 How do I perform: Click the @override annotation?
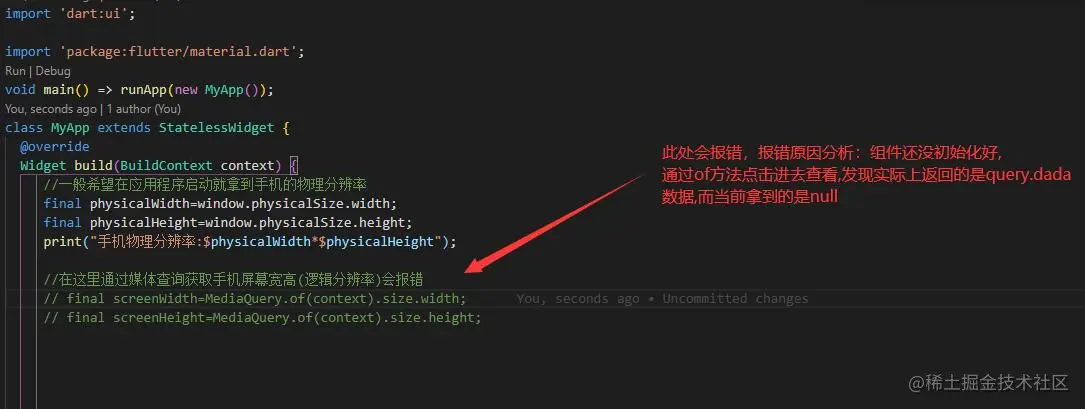(x=55, y=147)
